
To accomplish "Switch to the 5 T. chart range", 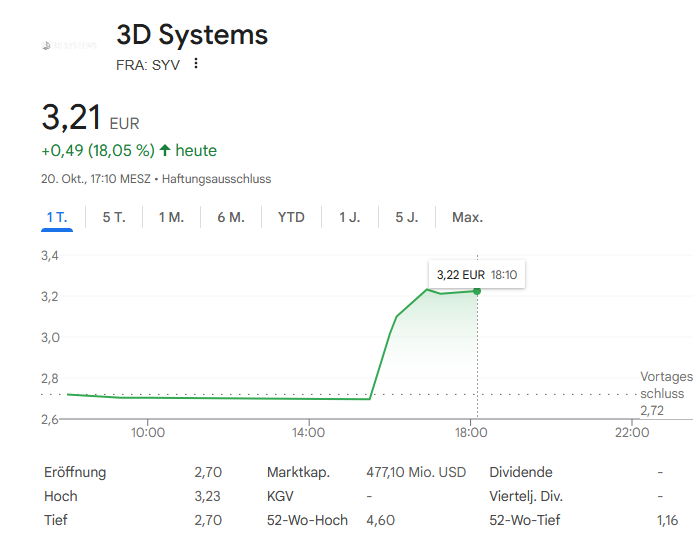I will (x=114, y=217).
